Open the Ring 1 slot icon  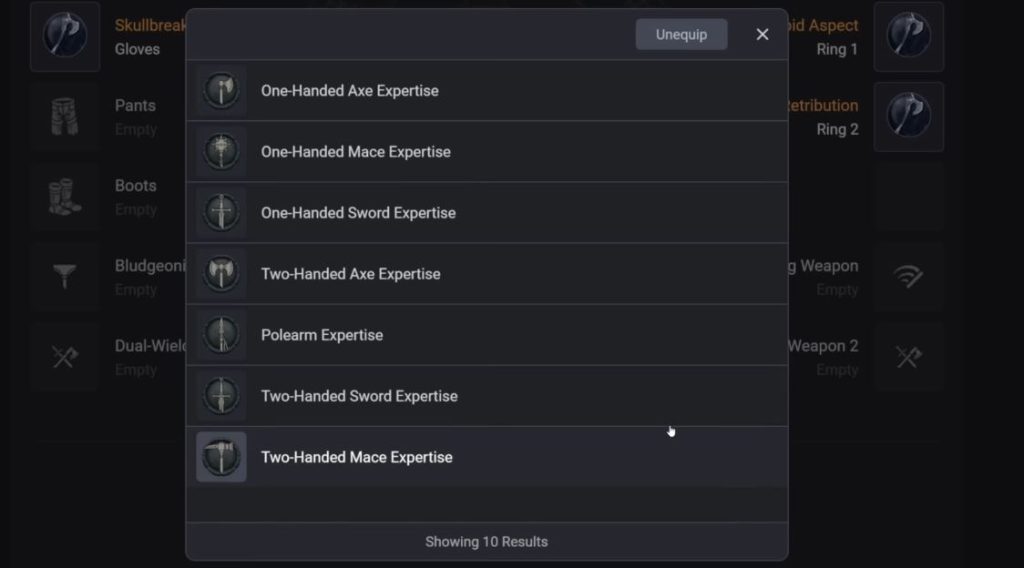click(x=908, y=37)
